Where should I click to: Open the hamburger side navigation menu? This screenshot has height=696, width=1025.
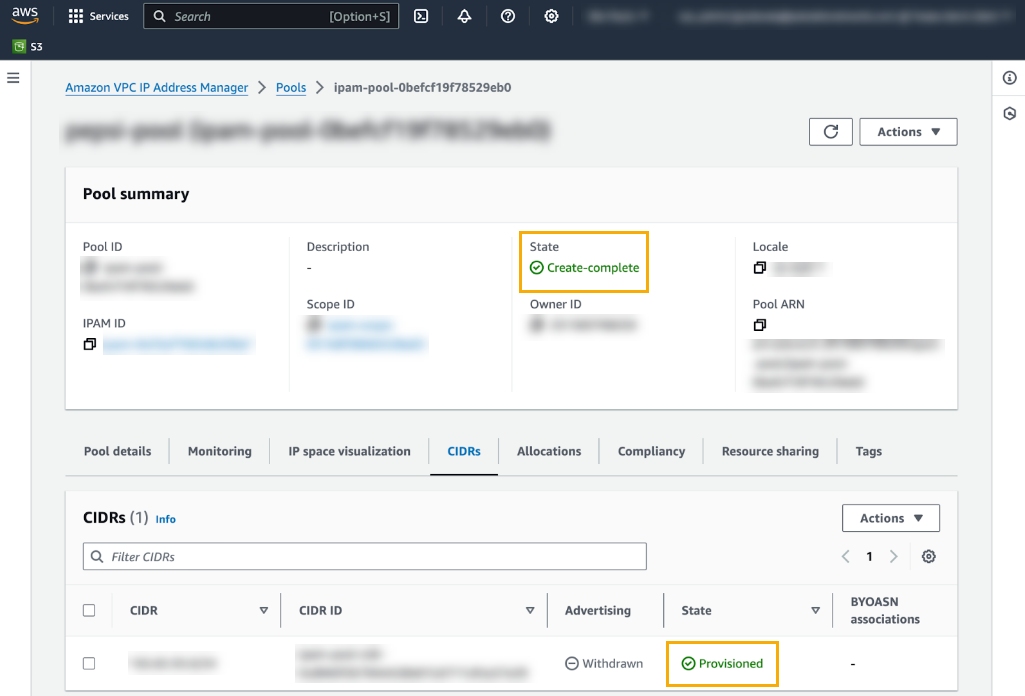13,77
